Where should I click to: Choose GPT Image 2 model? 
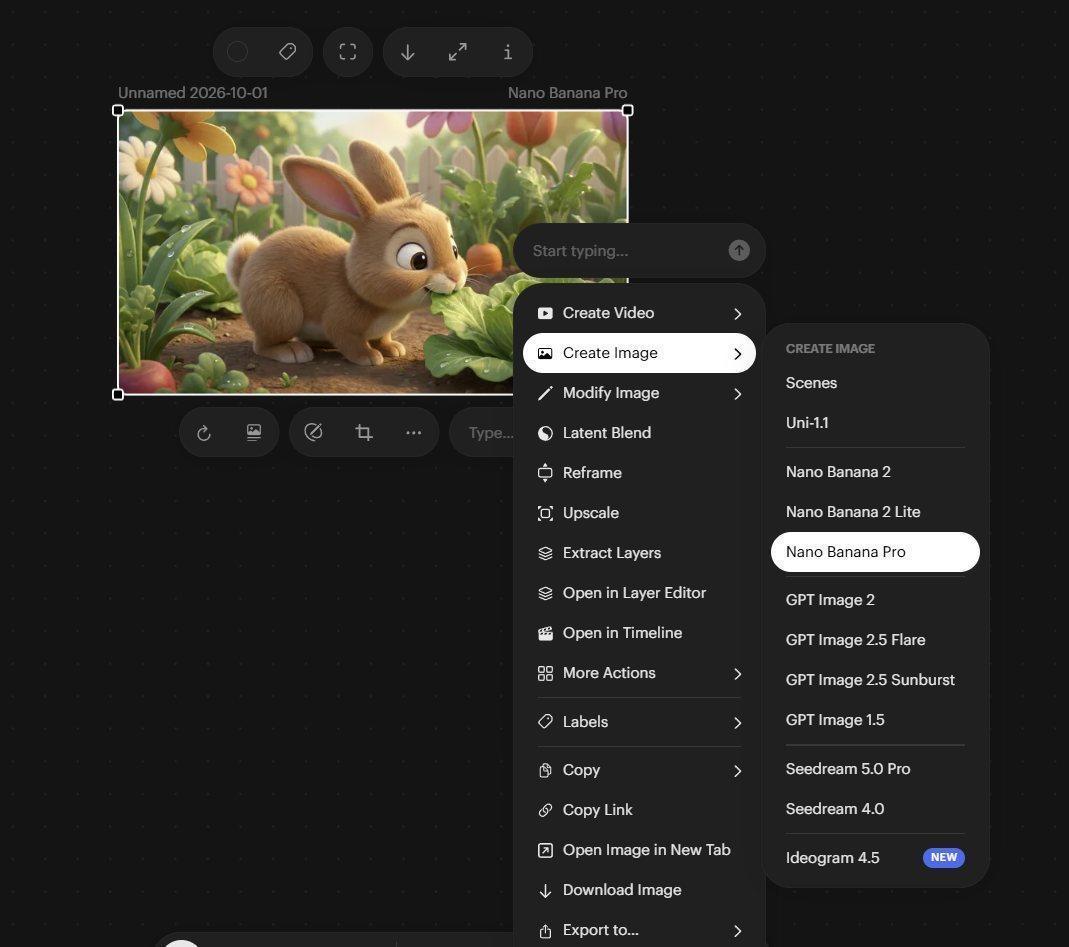875,600
